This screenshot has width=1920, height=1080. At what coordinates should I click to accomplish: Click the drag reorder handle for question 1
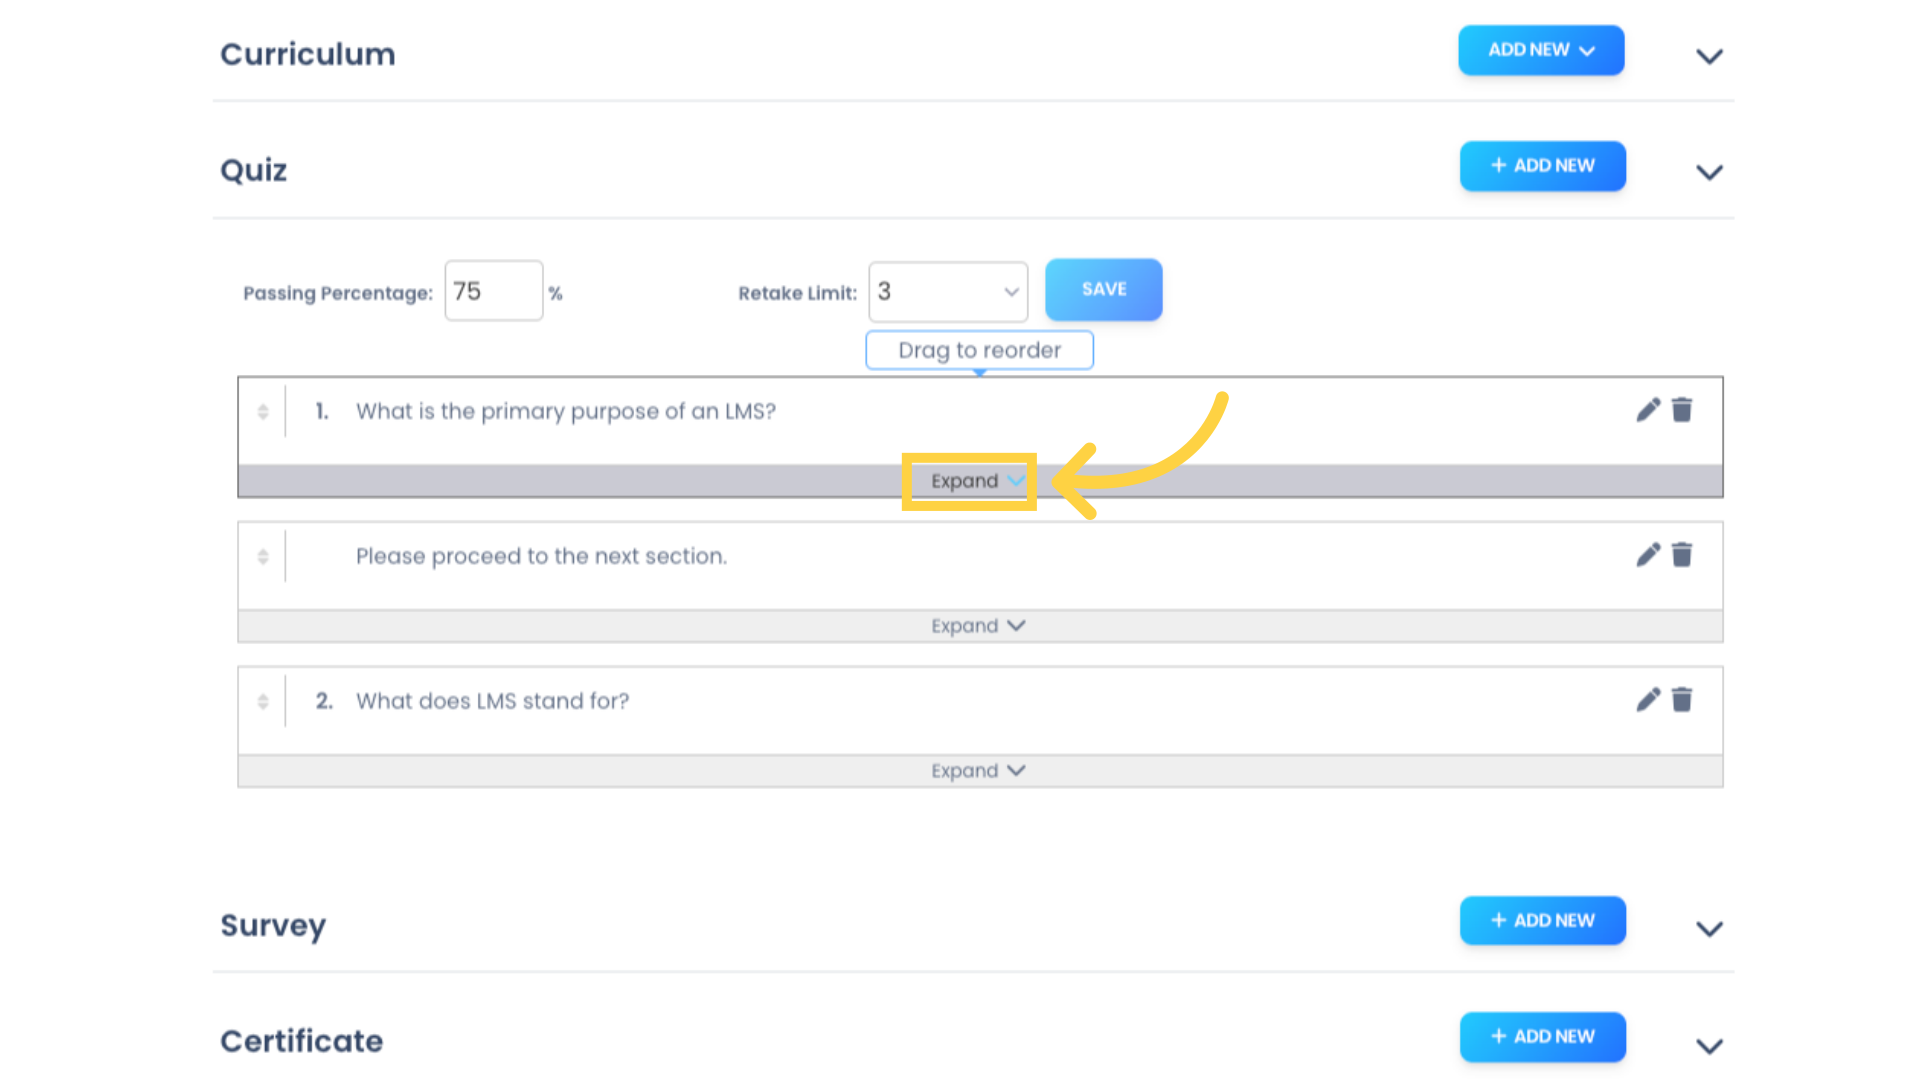(262, 410)
